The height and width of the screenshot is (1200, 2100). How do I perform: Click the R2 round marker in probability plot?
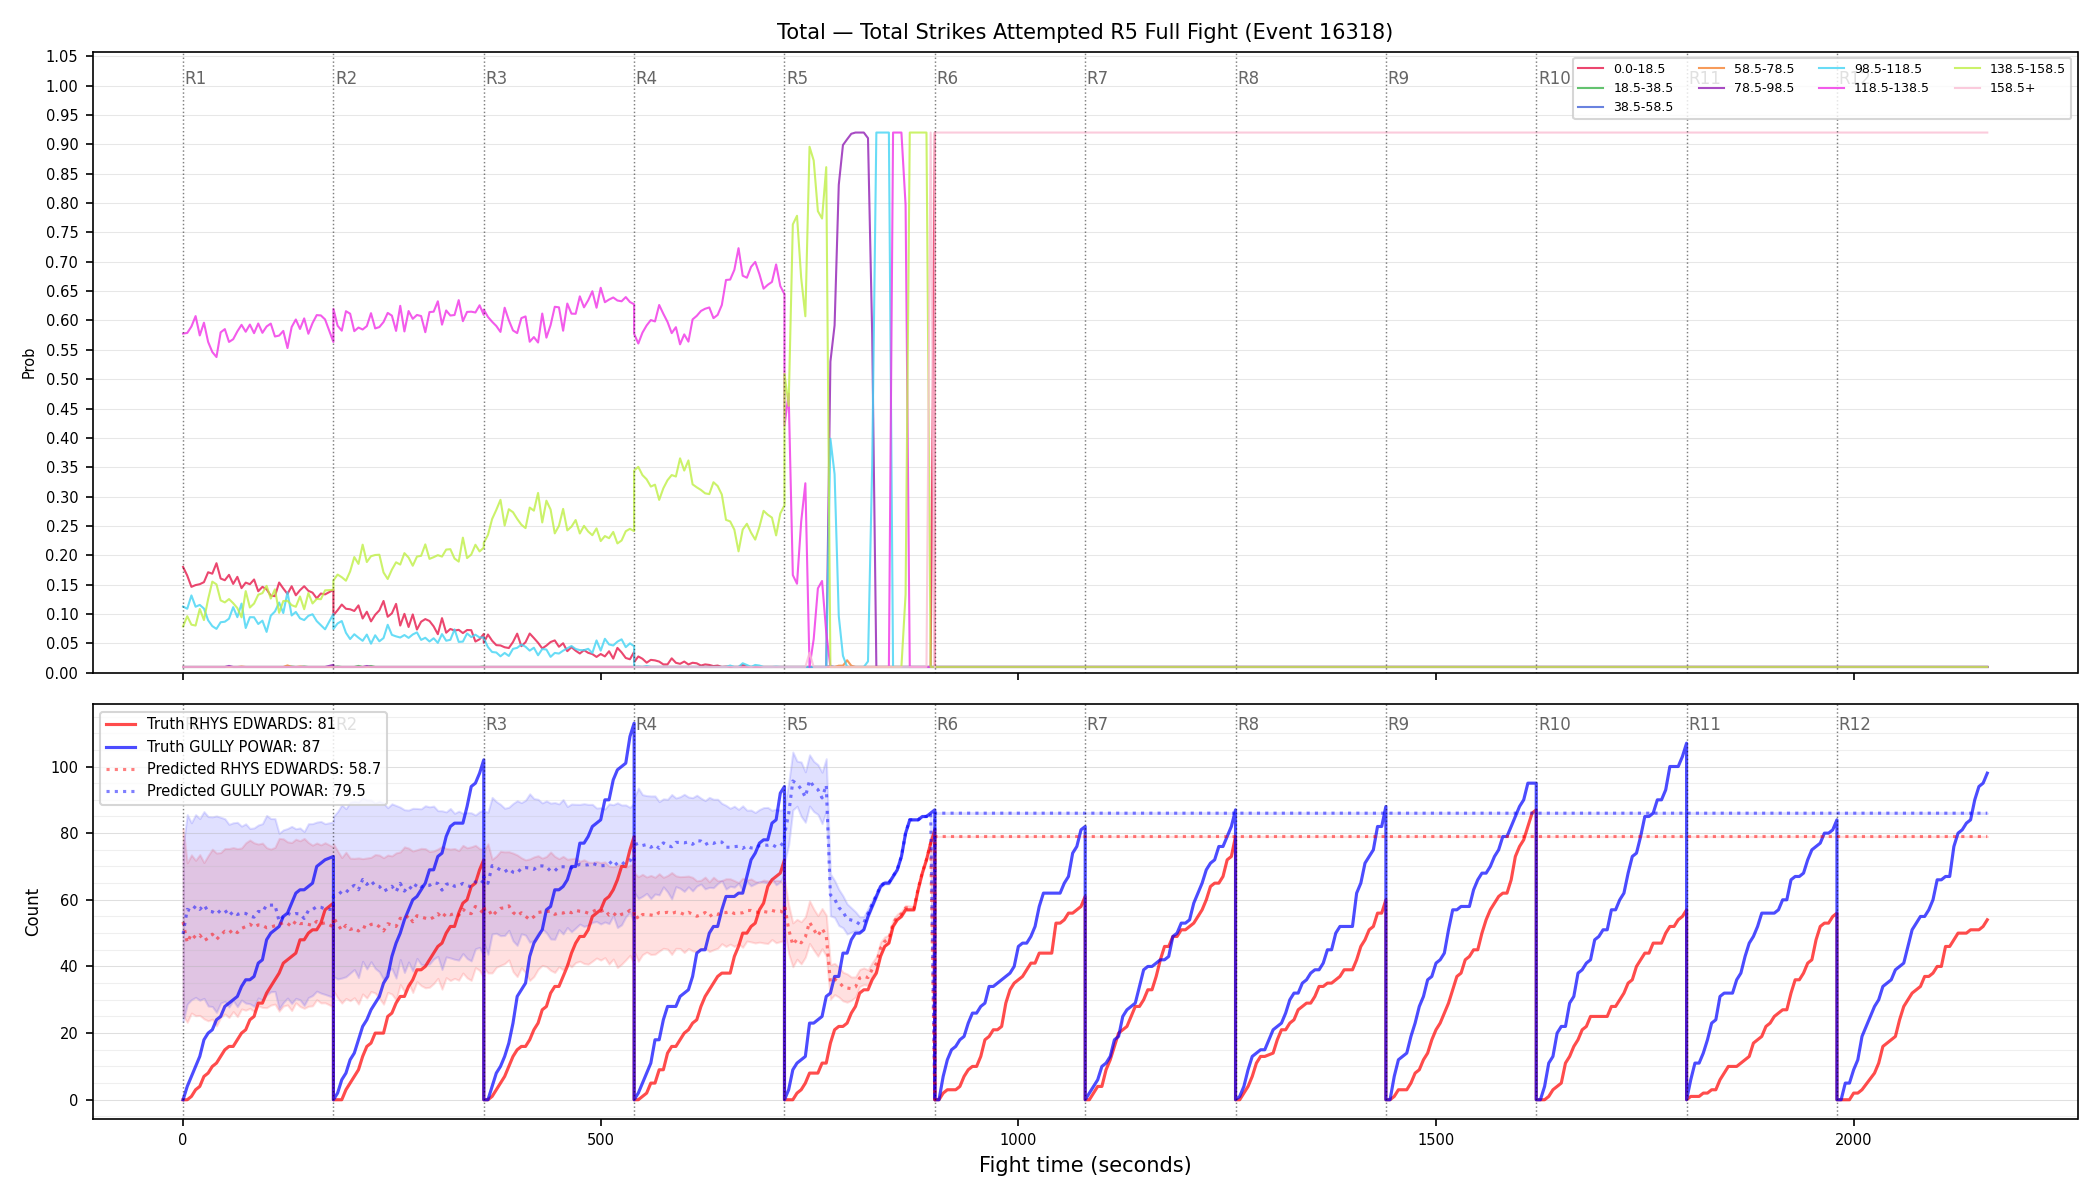point(346,78)
